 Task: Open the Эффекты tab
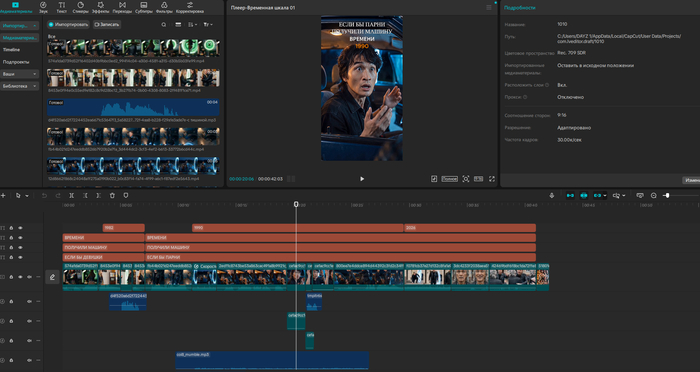(100, 7)
